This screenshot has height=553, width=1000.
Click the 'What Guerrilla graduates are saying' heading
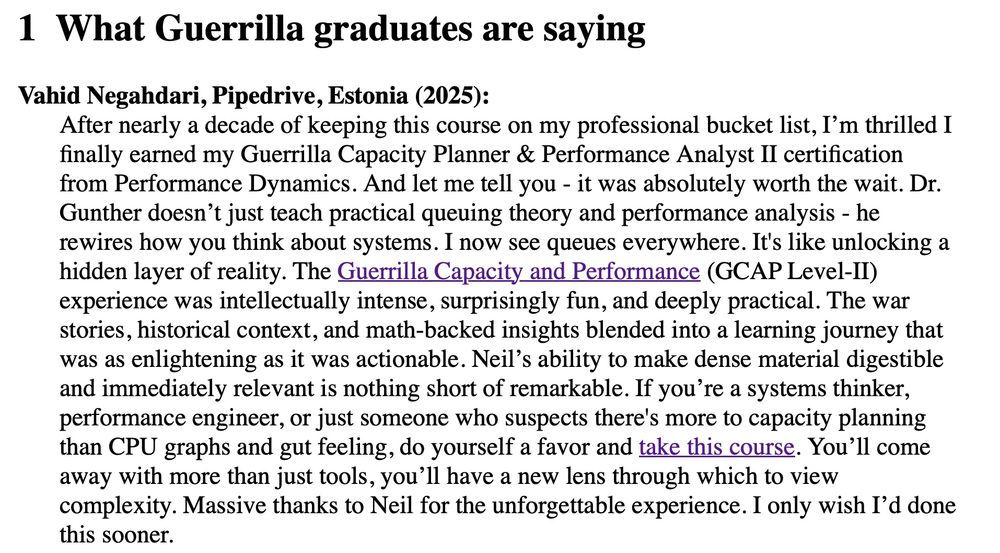(351, 29)
